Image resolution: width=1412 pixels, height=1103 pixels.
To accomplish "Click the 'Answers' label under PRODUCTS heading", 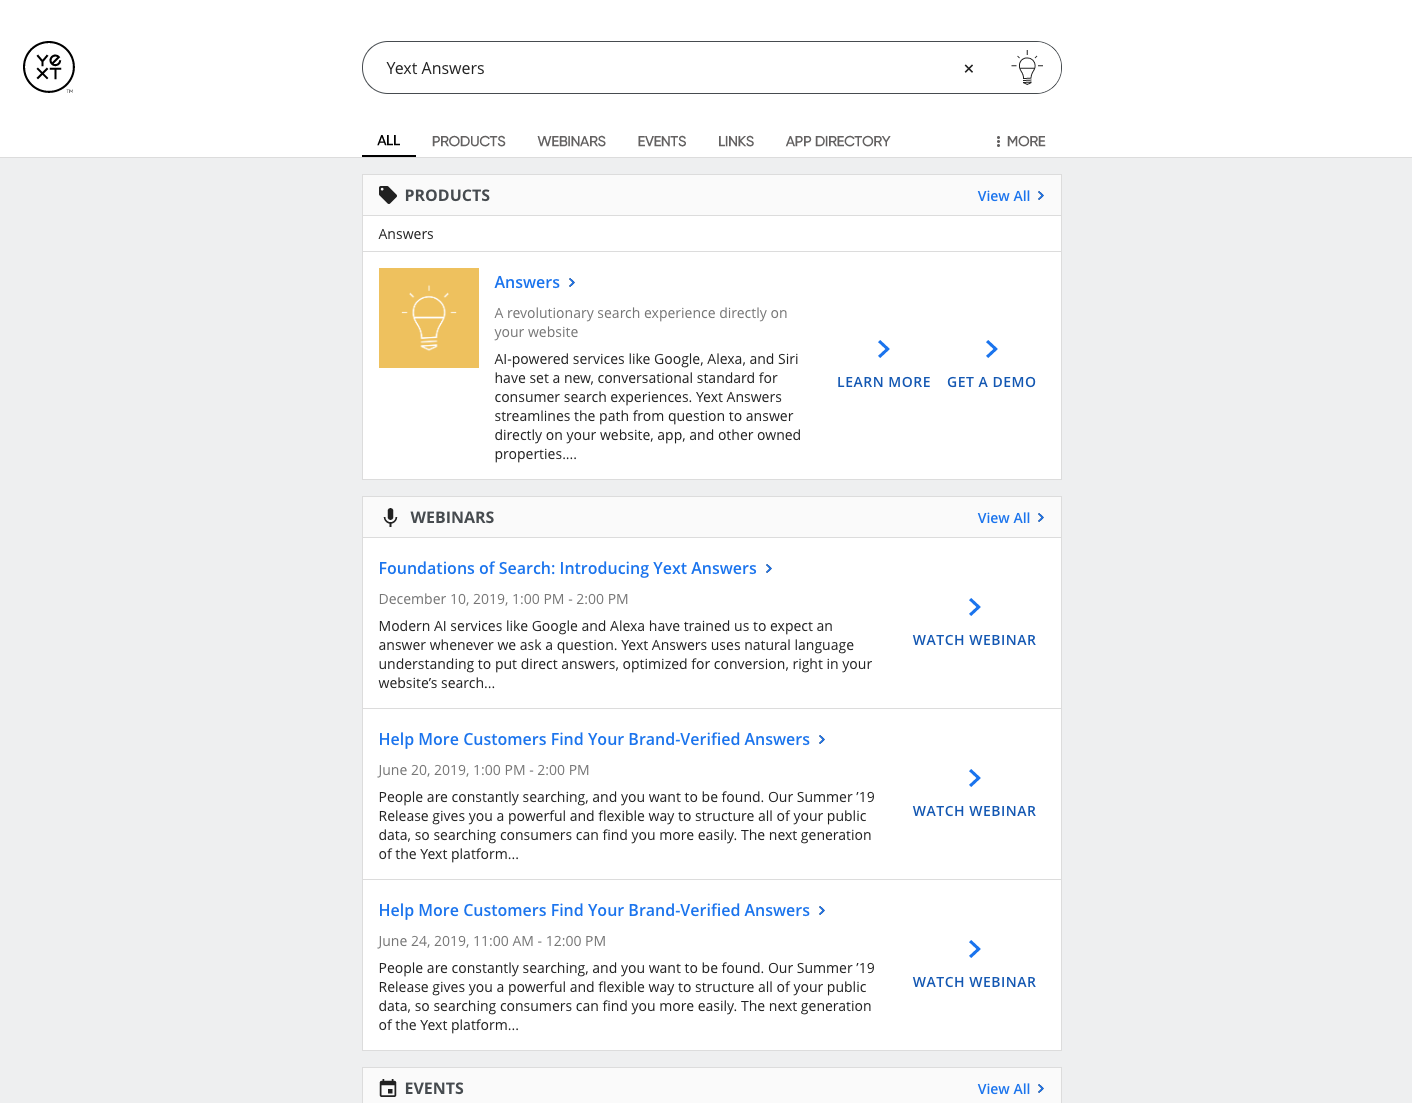I will 406,234.
